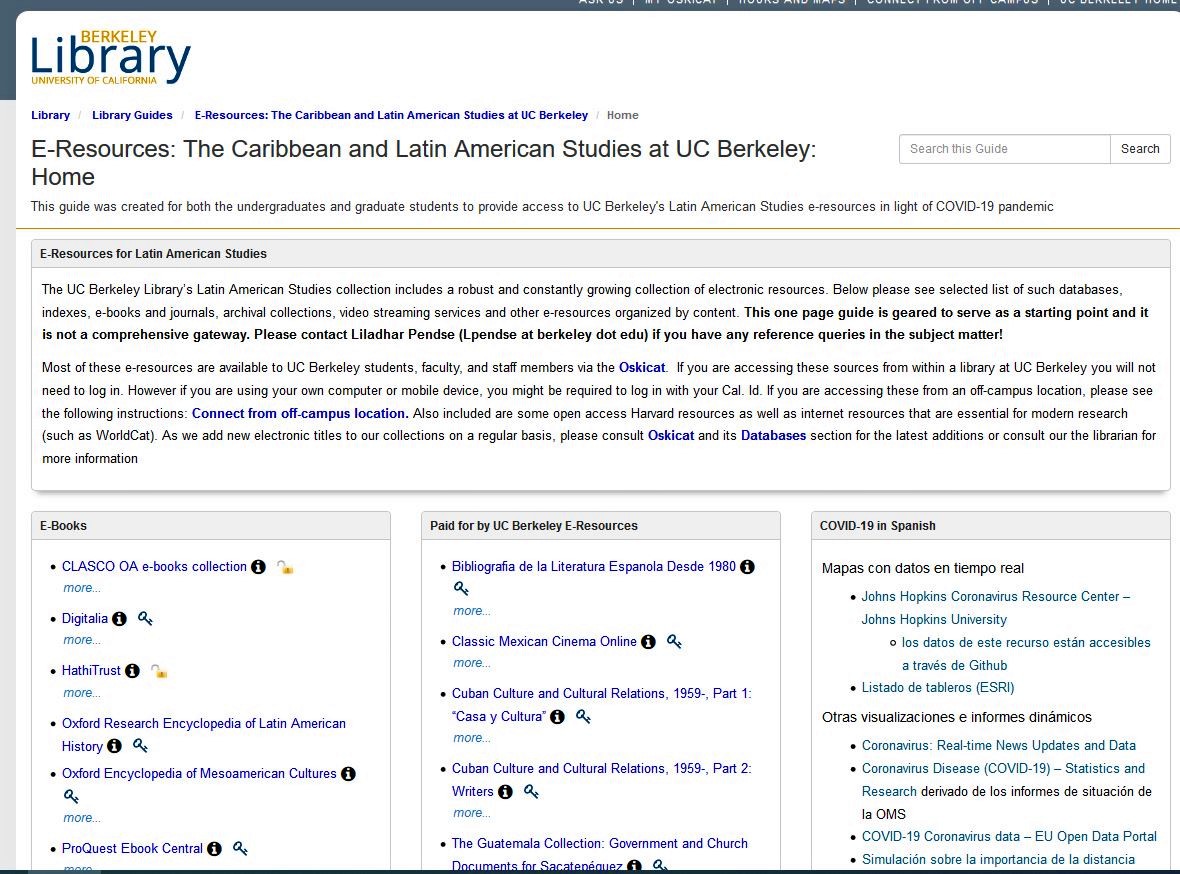Go to Library Guides breadcrumb
Image resolution: width=1180 pixels, height=874 pixels.
(132, 115)
